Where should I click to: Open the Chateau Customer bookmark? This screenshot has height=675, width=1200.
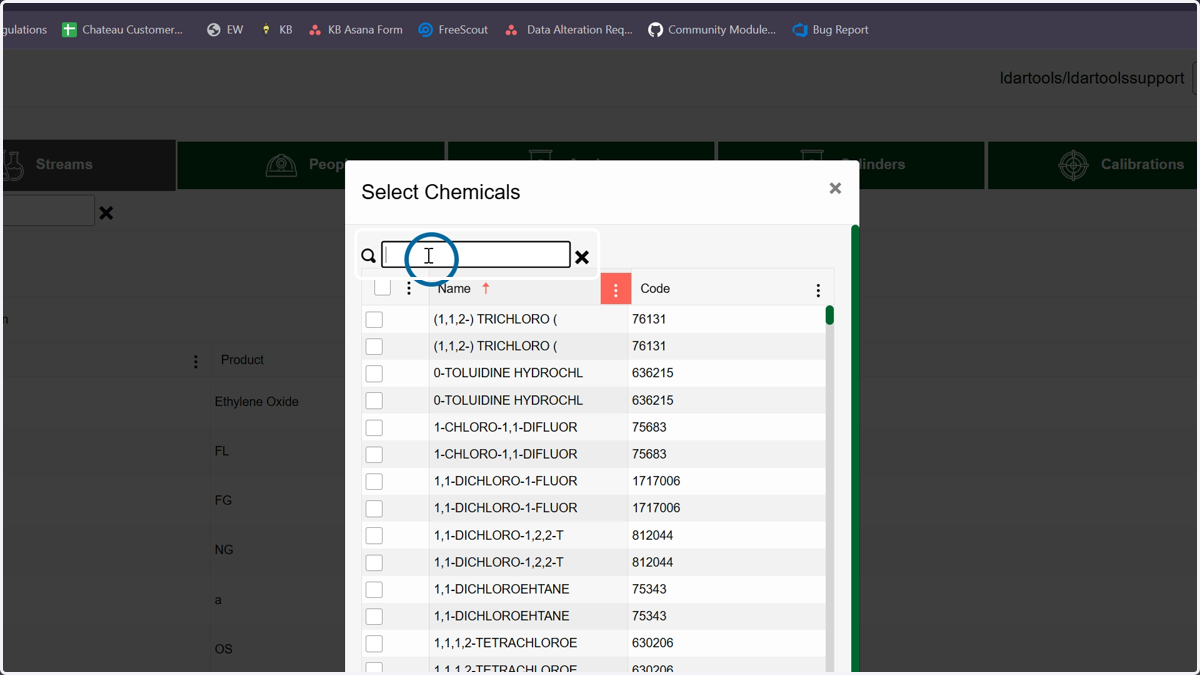122,30
